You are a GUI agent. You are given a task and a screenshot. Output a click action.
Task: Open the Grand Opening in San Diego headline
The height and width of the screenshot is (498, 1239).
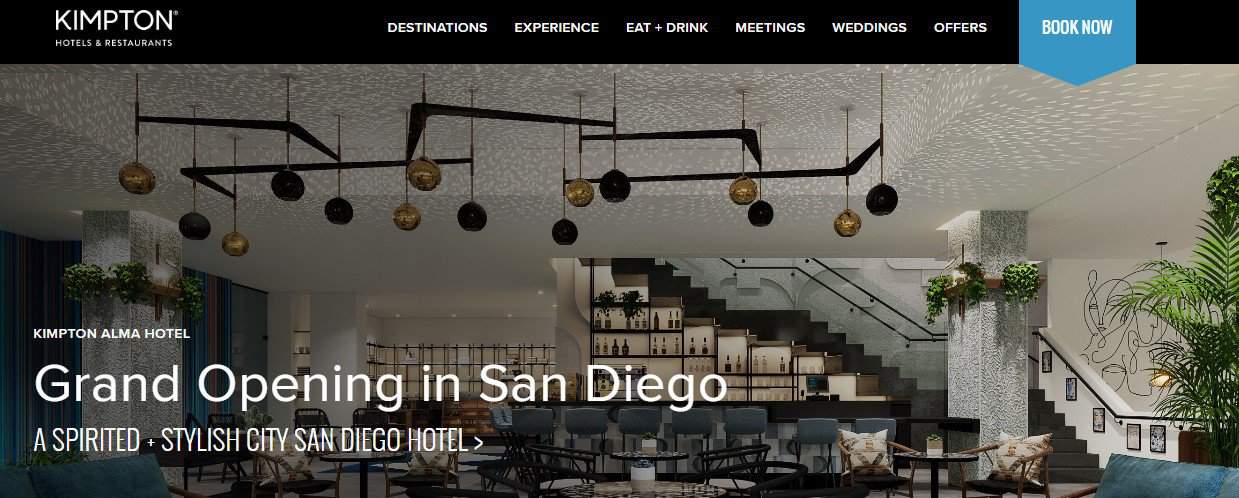pyautogui.click(x=380, y=383)
